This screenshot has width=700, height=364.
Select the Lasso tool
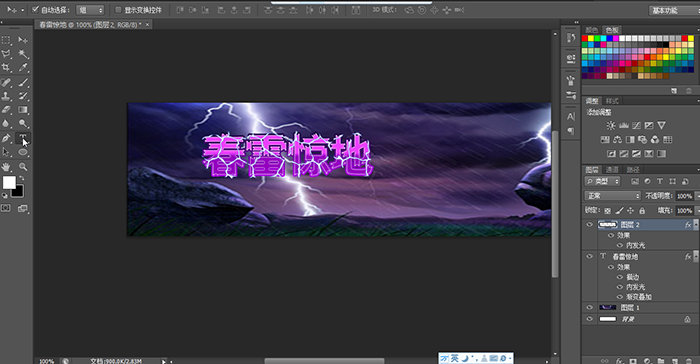coord(6,54)
